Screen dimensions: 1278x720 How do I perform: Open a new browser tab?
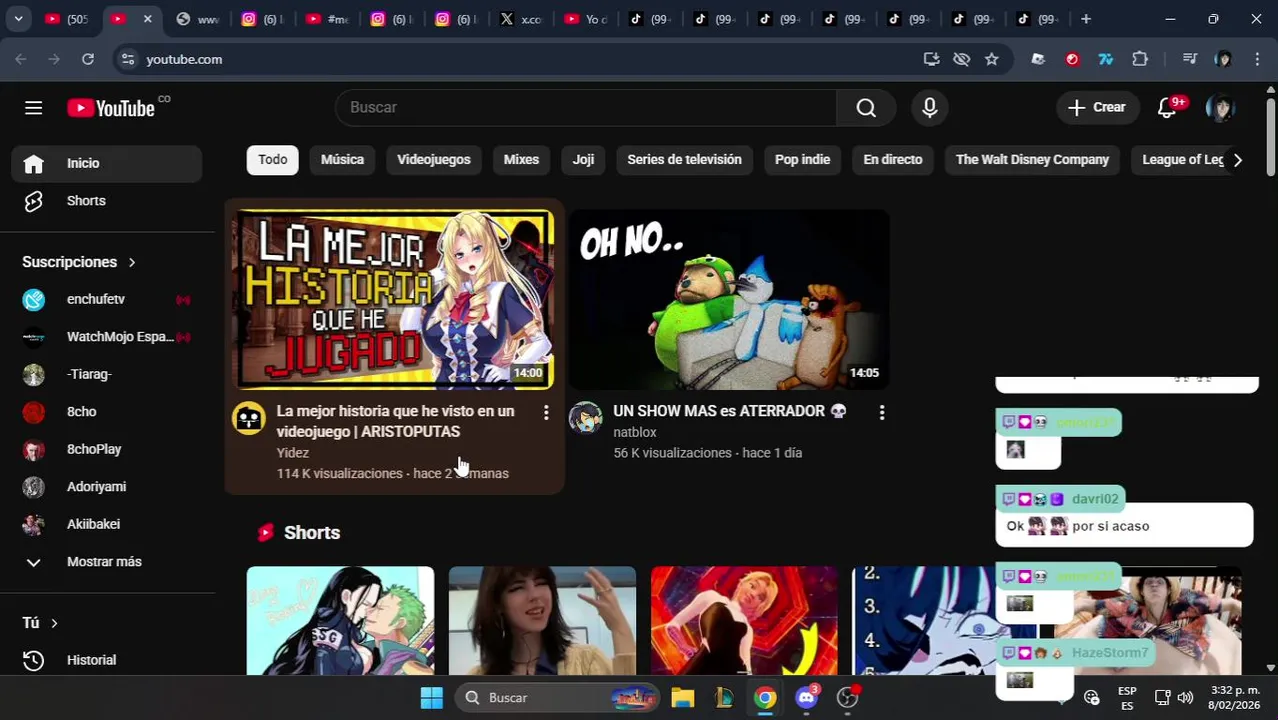click(1086, 19)
